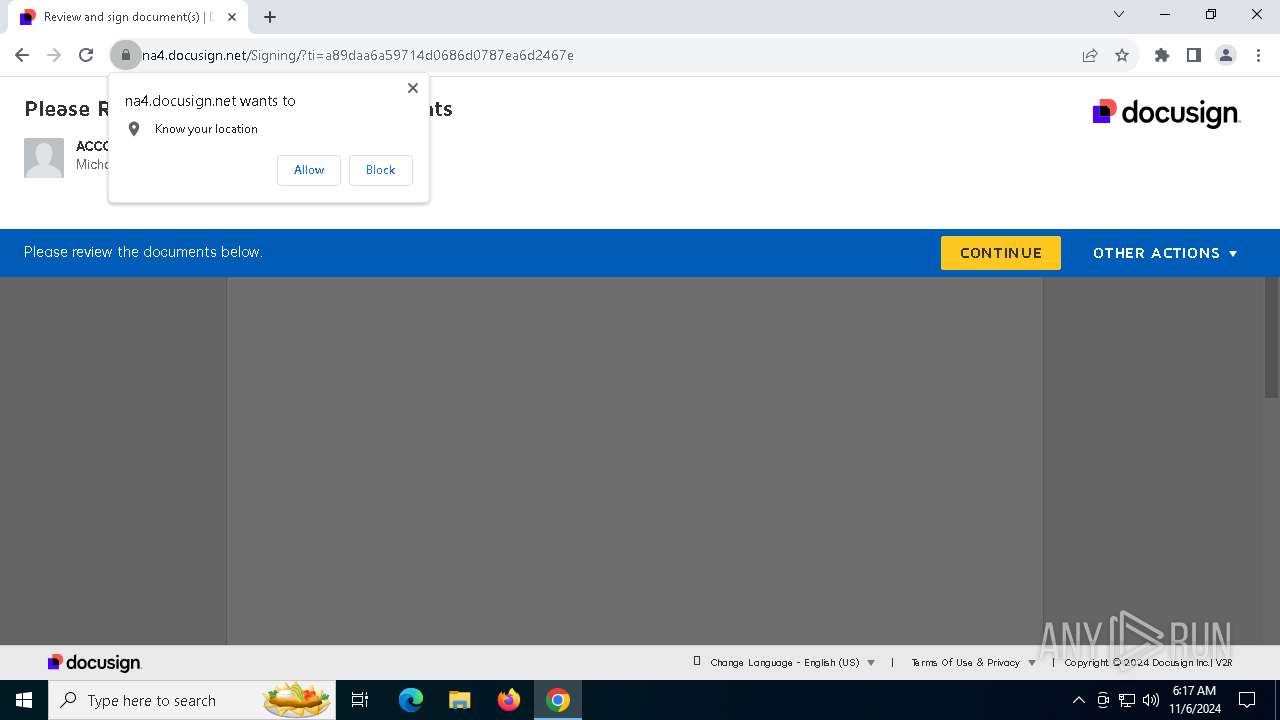Click 'Please review the documents below.' text
The width and height of the screenshot is (1280, 720).
[143, 252]
